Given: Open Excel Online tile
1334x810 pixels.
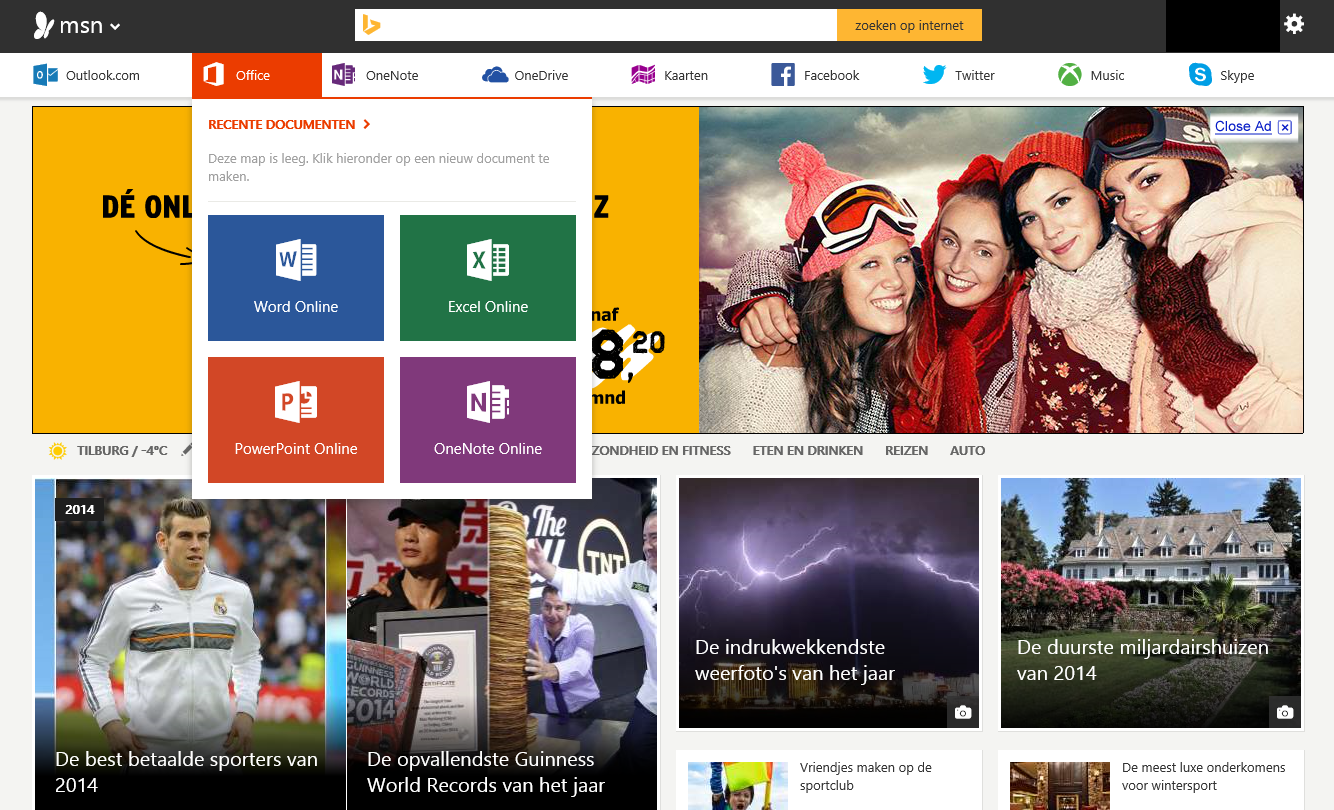Looking at the screenshot, I should pos(488,278).
